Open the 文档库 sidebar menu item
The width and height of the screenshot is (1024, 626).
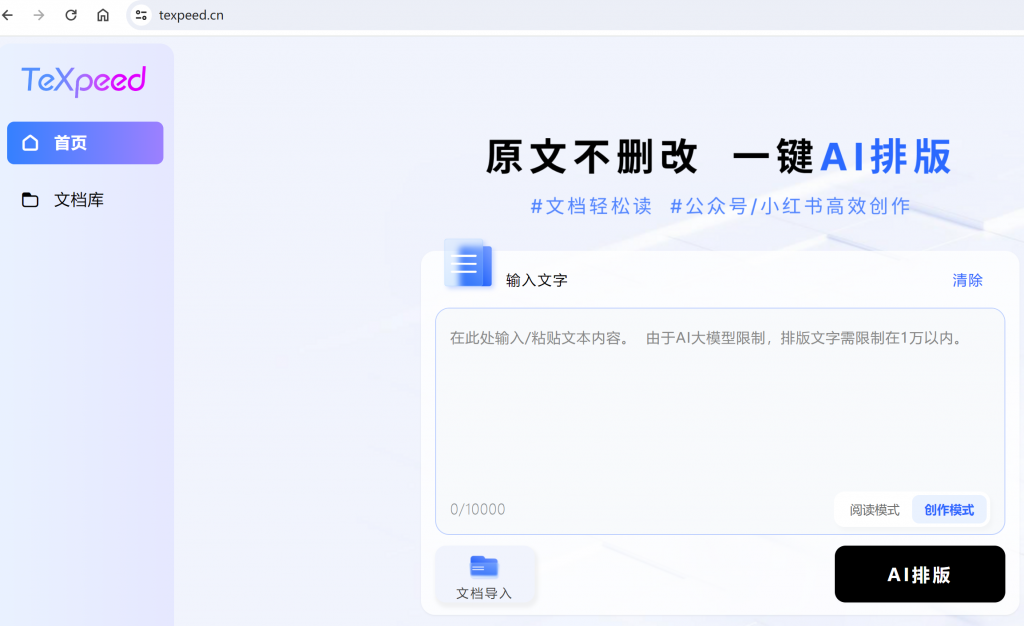point(79,200)
